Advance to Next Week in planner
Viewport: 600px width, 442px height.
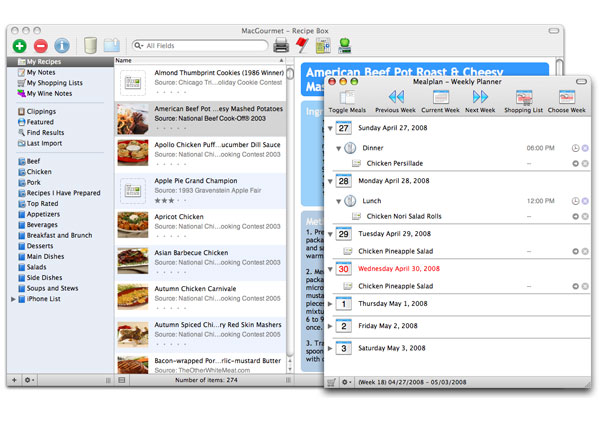[x=480, y=102]
